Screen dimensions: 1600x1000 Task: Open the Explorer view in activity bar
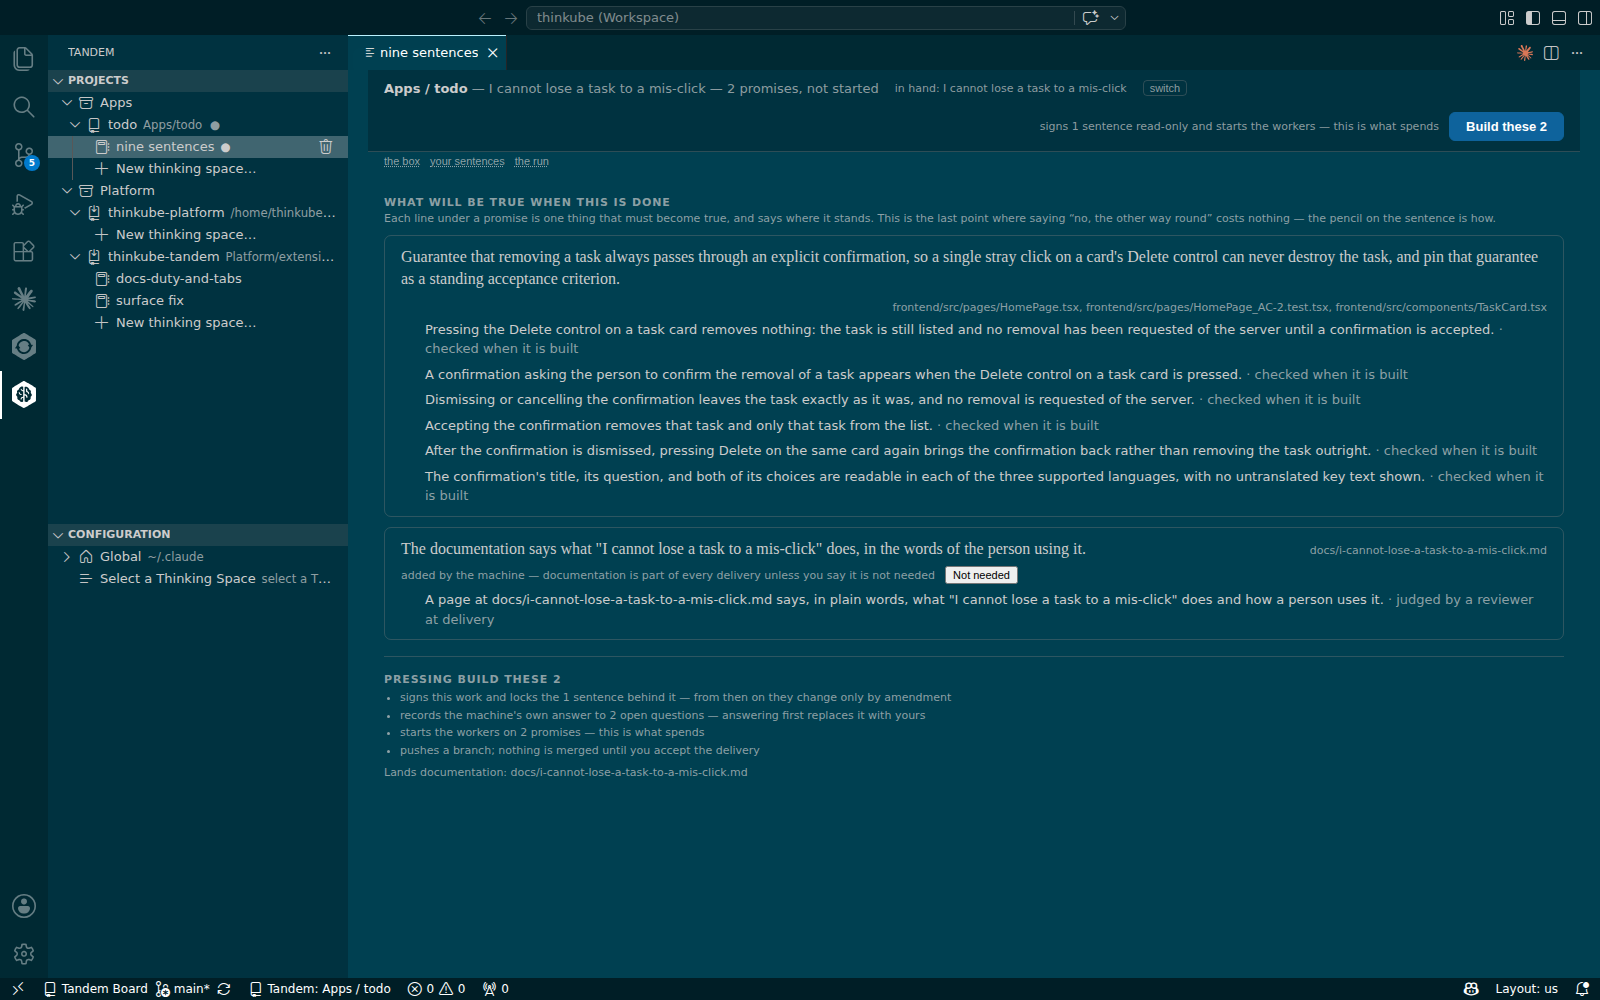tap(24, 59)
